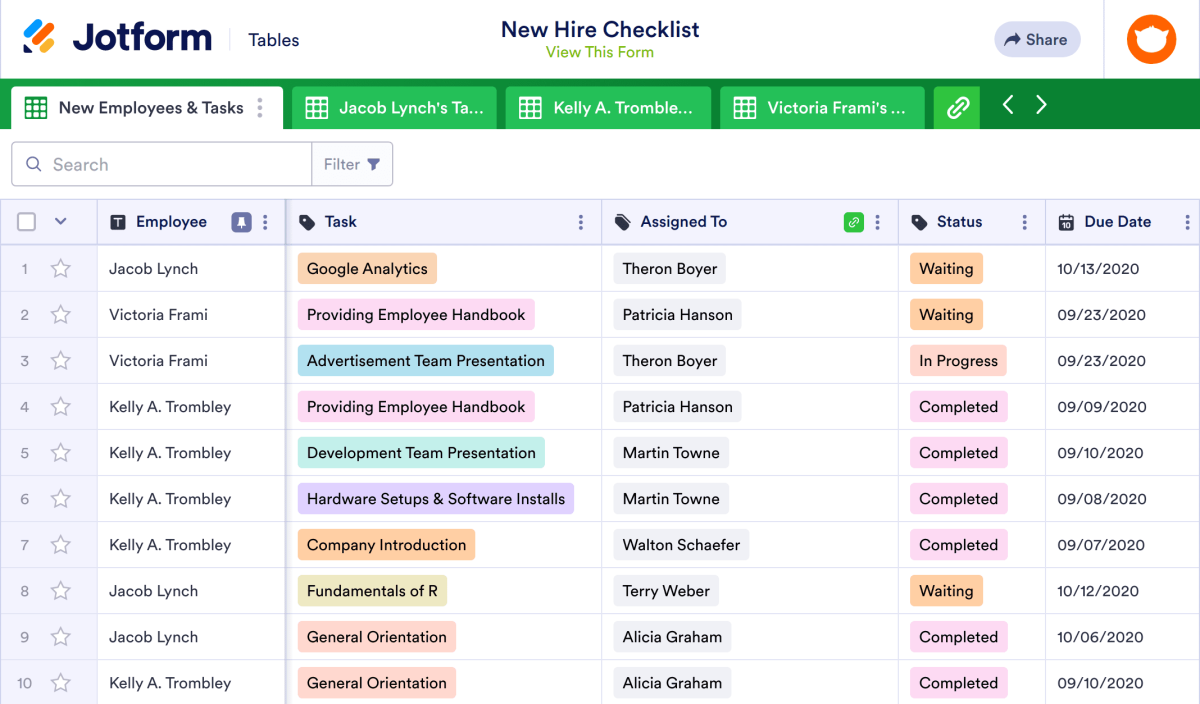Select the Company Introduction orange tag
1200x704 pixels.
[386, 544]
